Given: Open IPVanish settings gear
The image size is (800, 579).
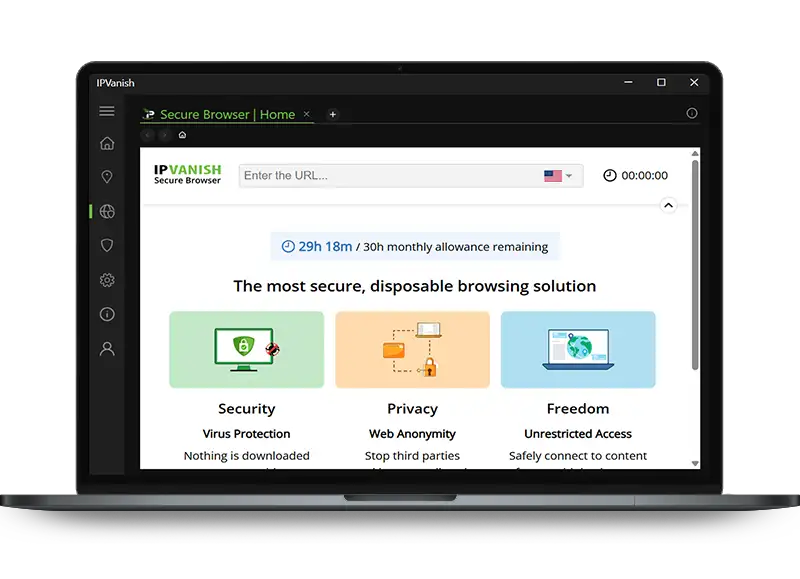Looking at the screenshot, I should [107, 280].
